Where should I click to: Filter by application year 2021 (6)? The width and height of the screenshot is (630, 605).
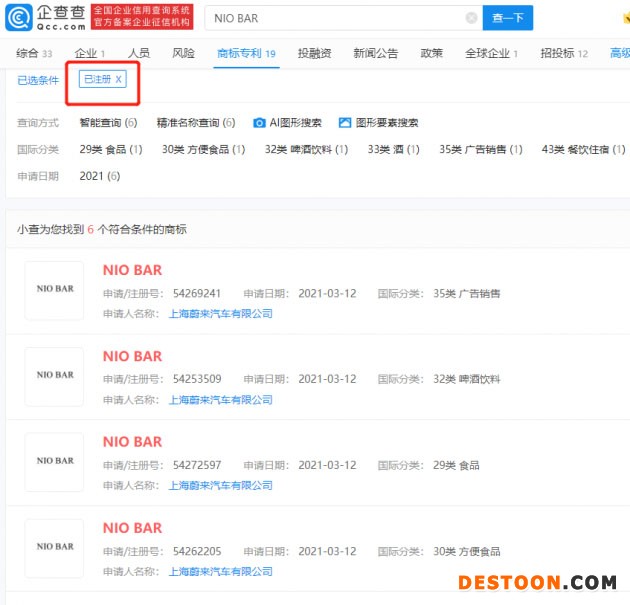click(x=100, y=176)
